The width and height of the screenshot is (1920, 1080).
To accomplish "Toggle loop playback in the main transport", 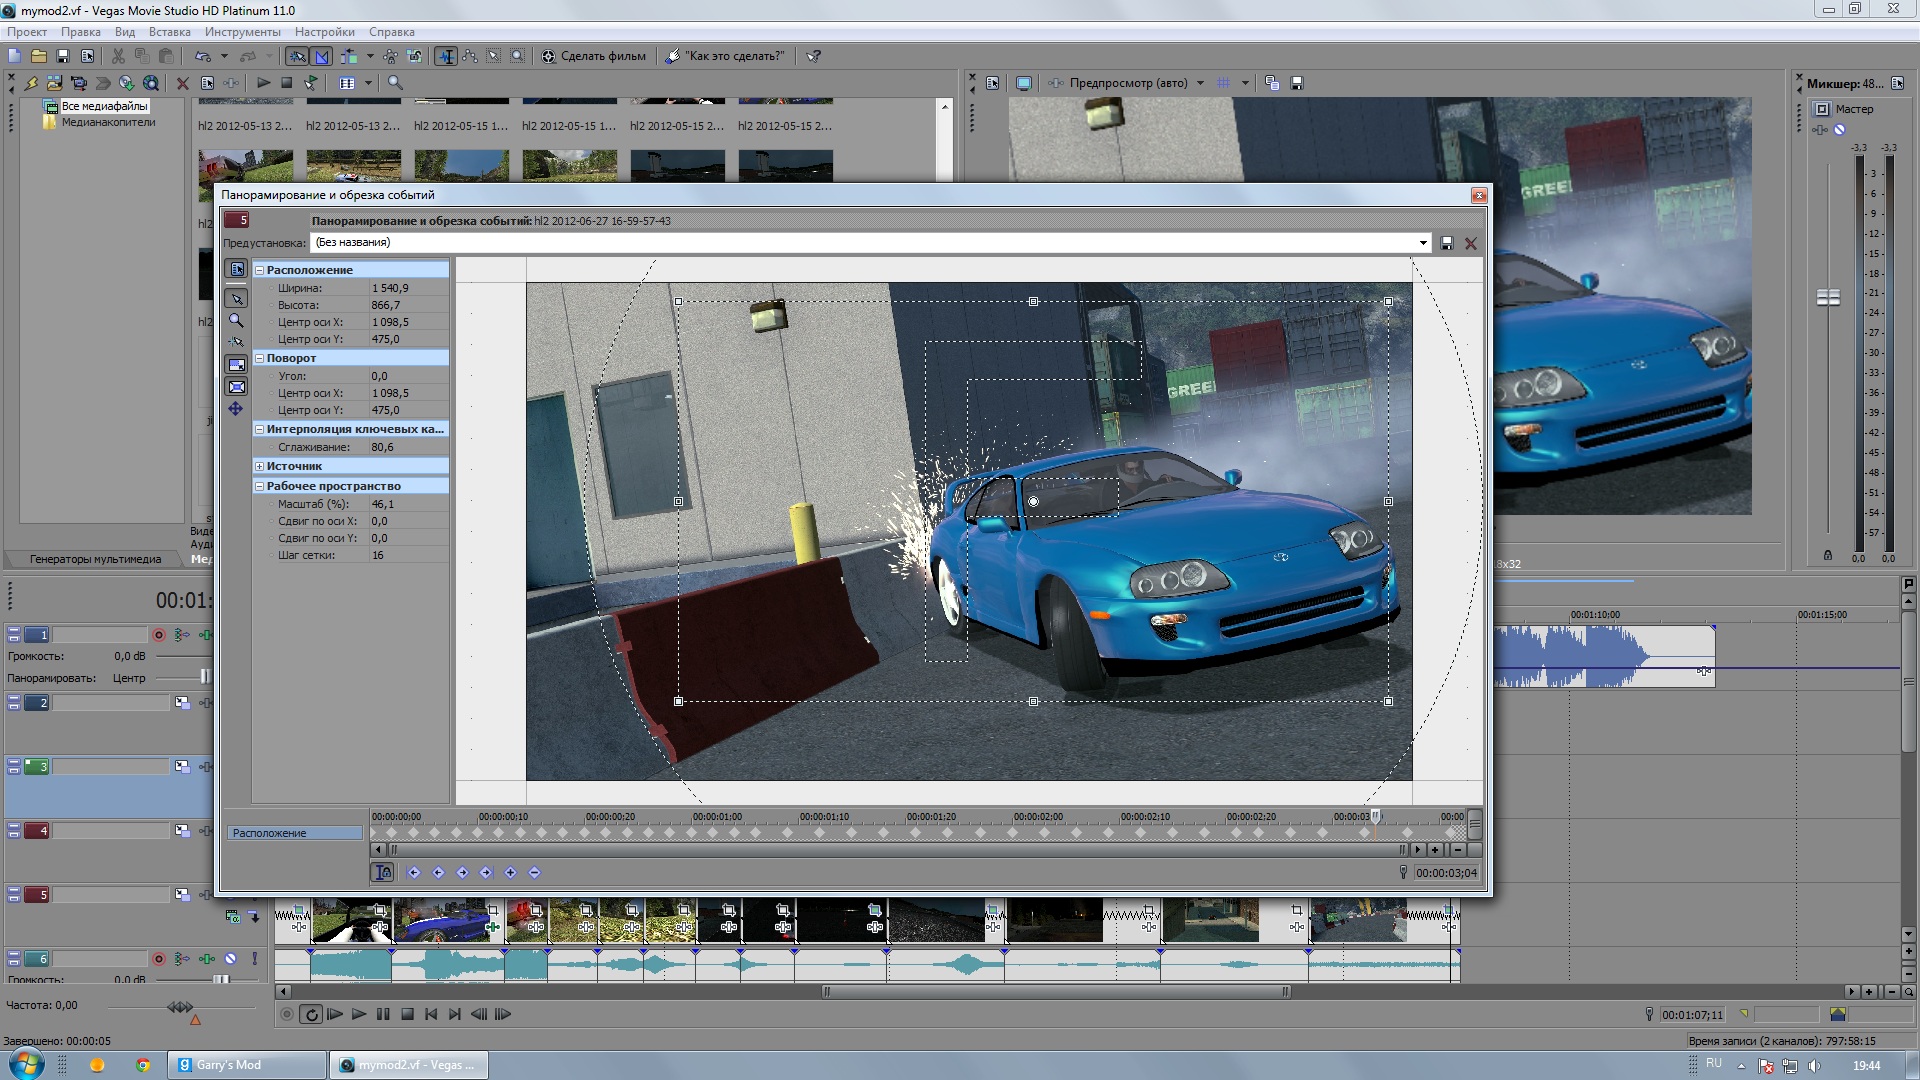I will click(311, 1014).
